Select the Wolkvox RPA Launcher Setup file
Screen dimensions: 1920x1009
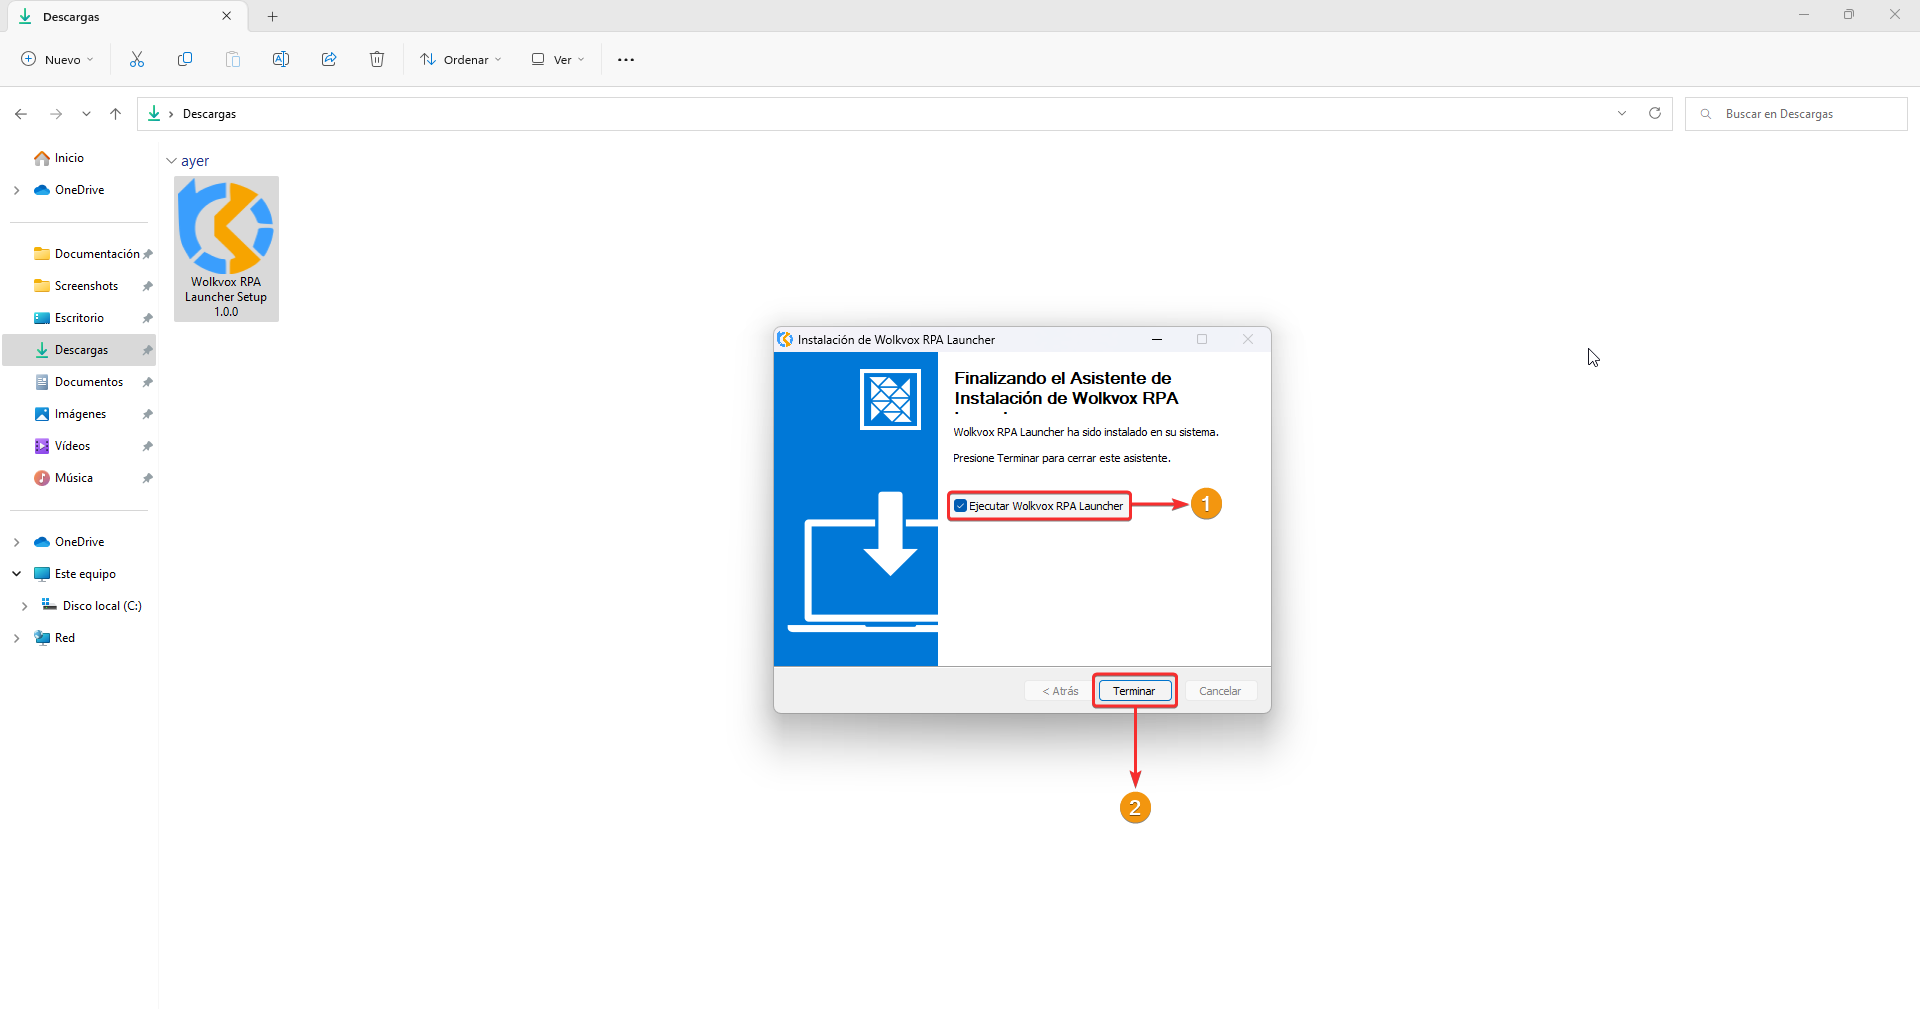click(226, 249)
